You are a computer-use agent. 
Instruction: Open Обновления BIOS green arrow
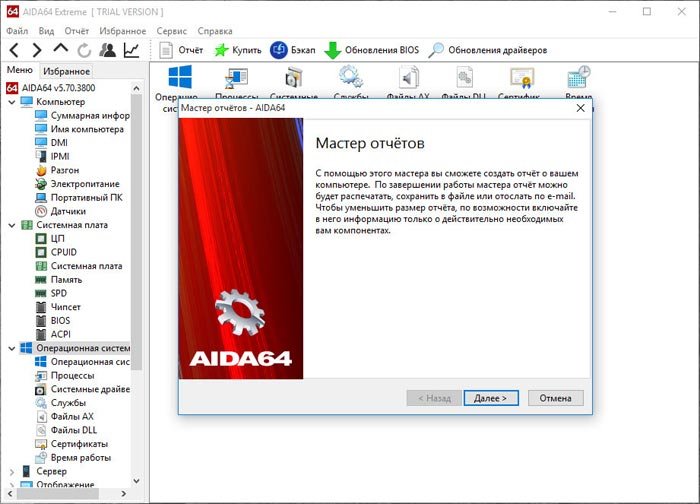coord(332,50)
